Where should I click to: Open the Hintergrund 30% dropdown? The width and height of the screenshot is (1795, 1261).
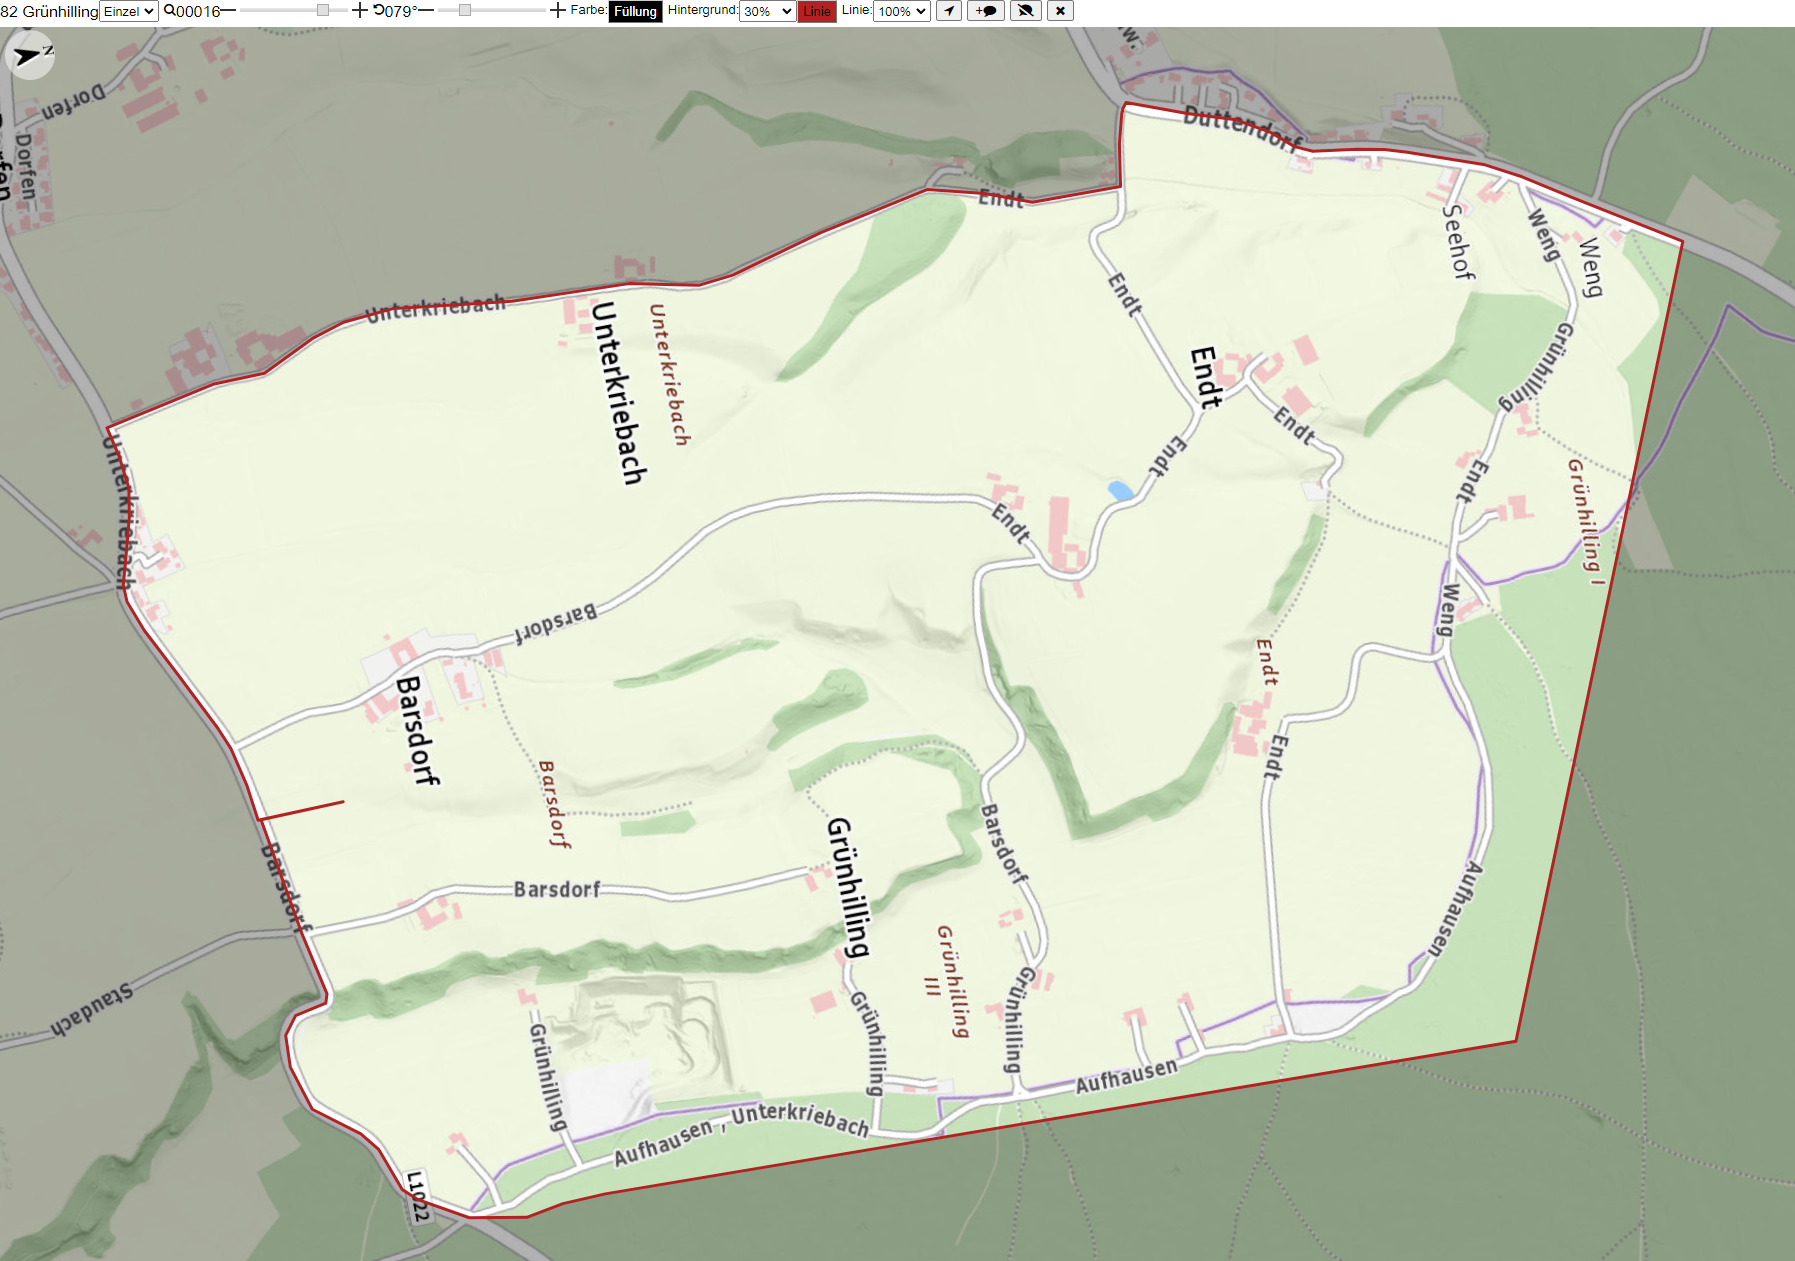coord(767,11)
